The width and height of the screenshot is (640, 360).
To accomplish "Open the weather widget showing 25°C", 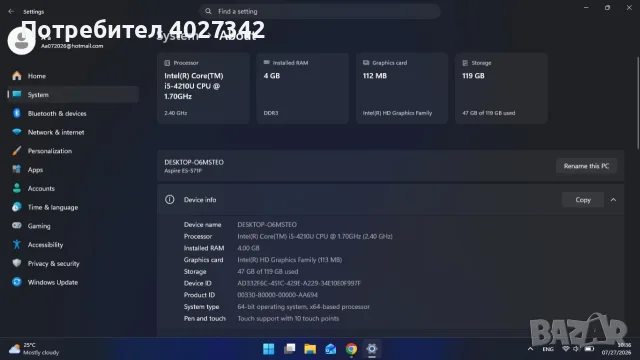I will (x=34, y=349).
